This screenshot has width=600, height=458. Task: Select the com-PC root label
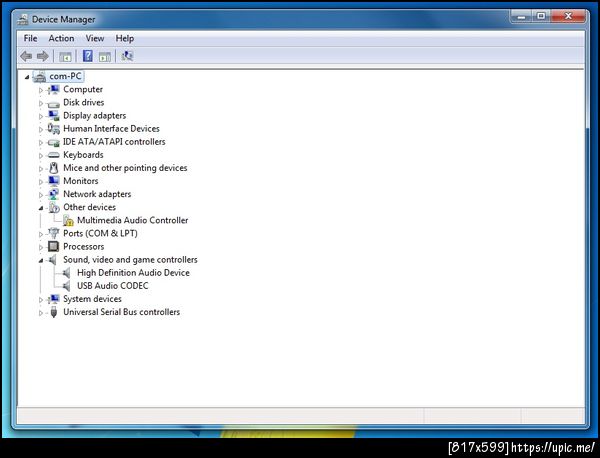pos(65,77)
